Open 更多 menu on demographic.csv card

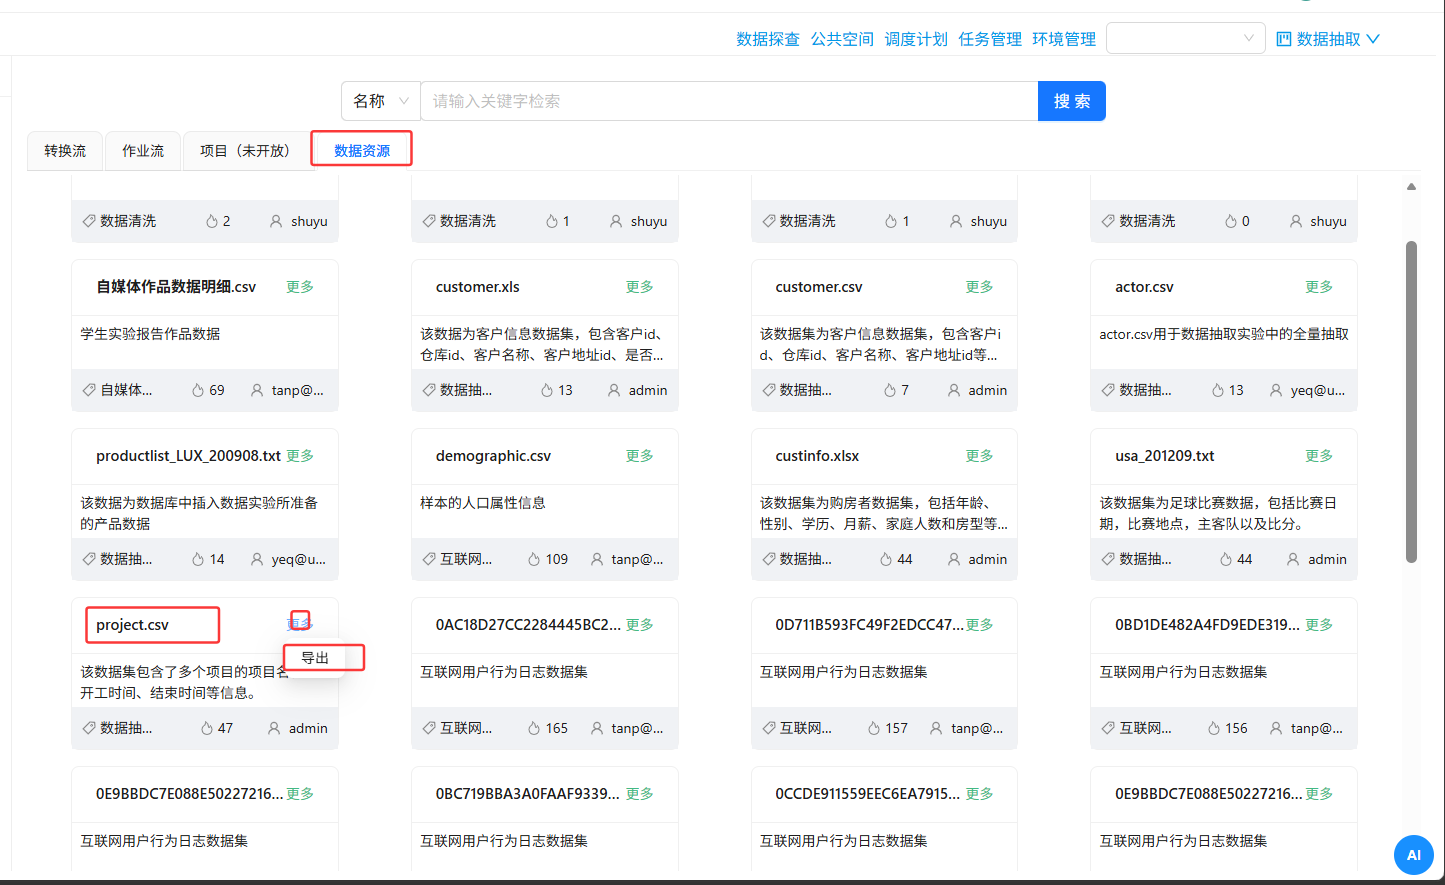click(640, 456)
